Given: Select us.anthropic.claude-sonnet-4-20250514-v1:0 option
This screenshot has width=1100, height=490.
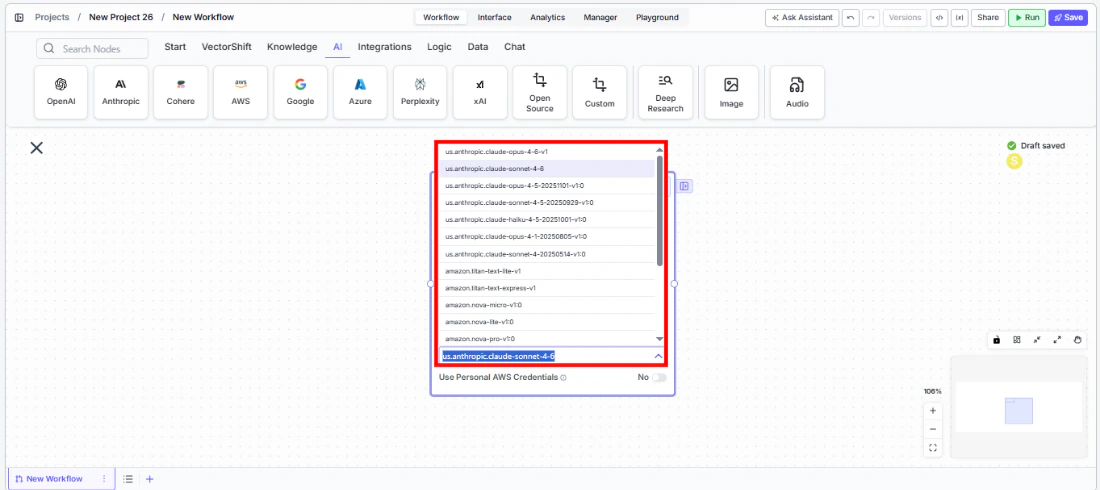Looking at the screenshot, I should [x=547, y=254].
